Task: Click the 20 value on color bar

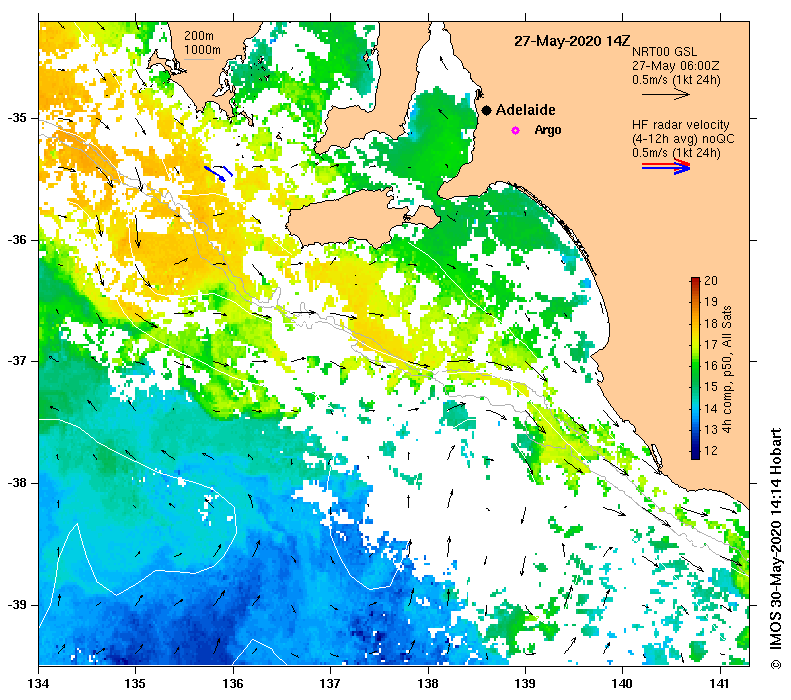Action: tap(710, 281)
